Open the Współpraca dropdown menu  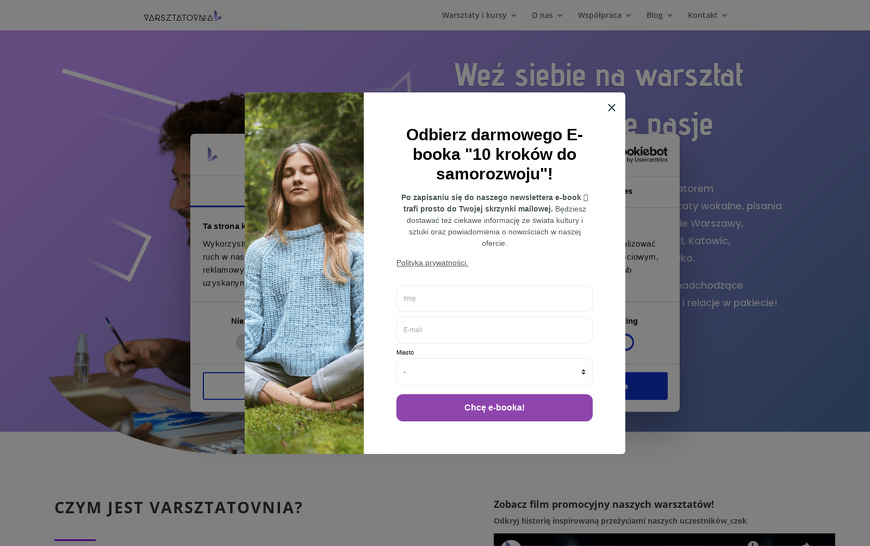pos(604,15)
